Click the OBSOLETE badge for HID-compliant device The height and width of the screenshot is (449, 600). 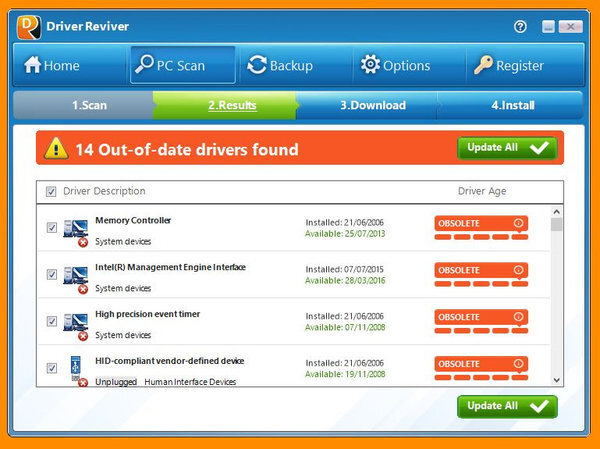481,364
